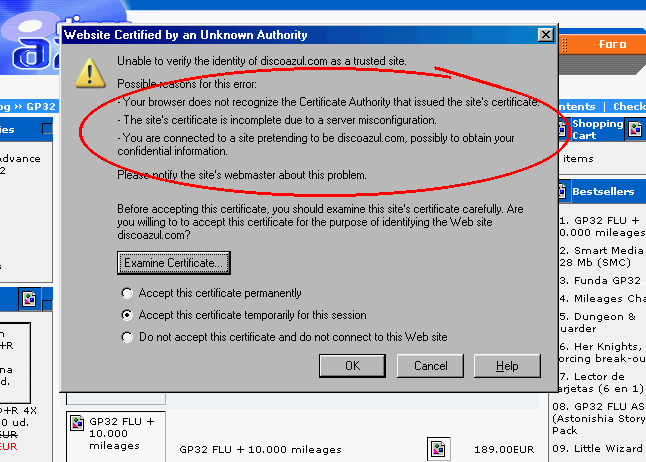
Task: Choose Do not accept this certificate option
Action: point(127,337)
